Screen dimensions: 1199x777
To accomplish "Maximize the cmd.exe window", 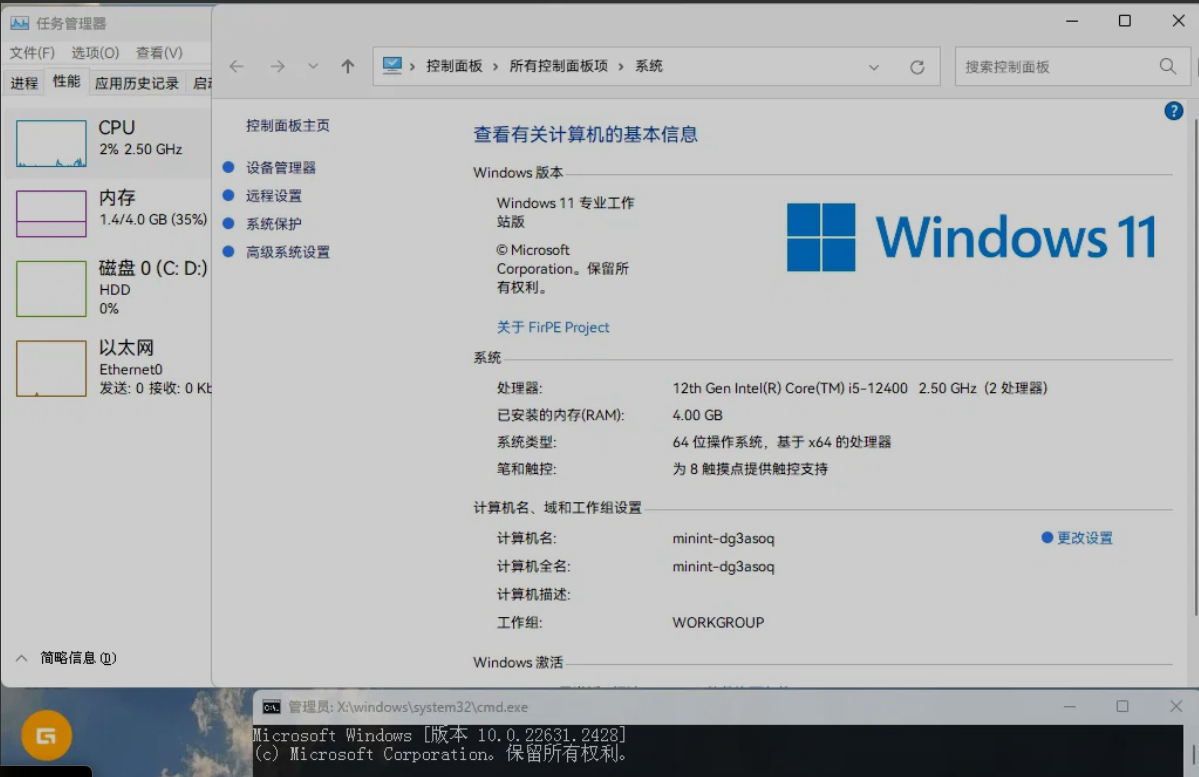I will click(1122, 706).
